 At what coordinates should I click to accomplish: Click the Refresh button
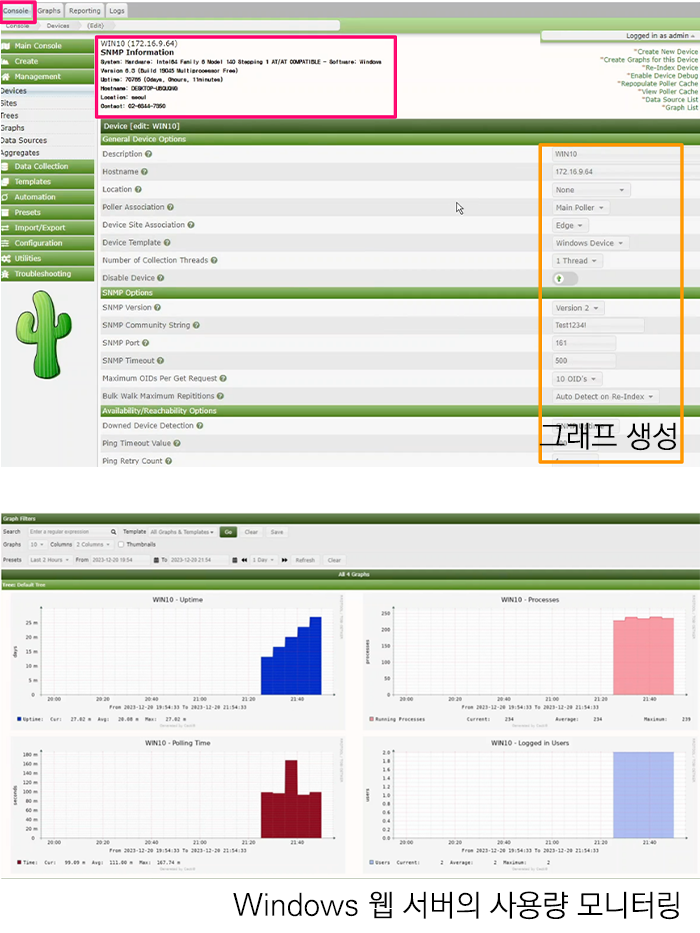tap(305, 560)
